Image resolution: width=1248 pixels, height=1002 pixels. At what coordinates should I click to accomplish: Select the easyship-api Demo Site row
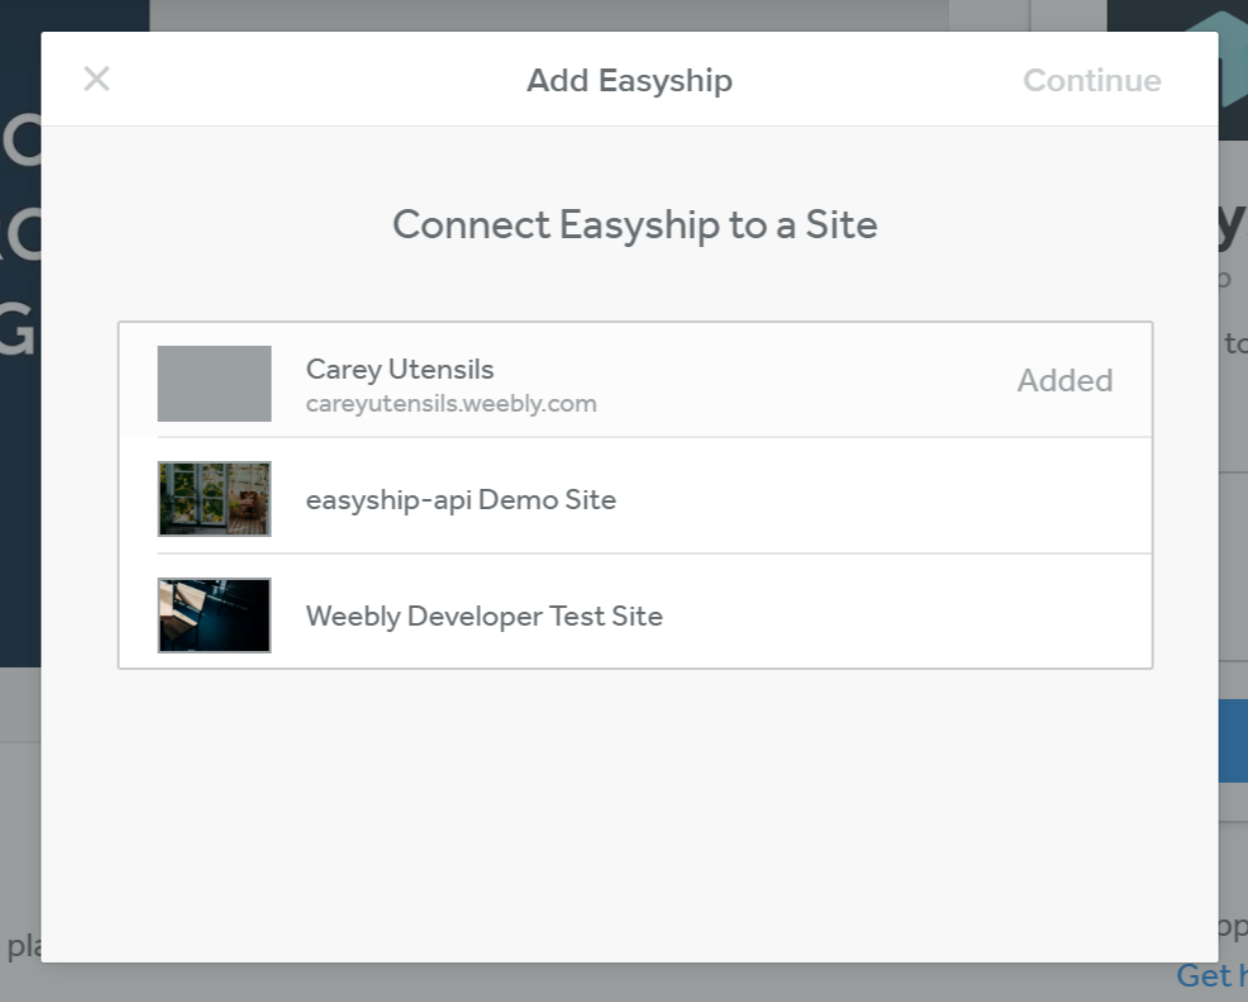click(635, 496)
